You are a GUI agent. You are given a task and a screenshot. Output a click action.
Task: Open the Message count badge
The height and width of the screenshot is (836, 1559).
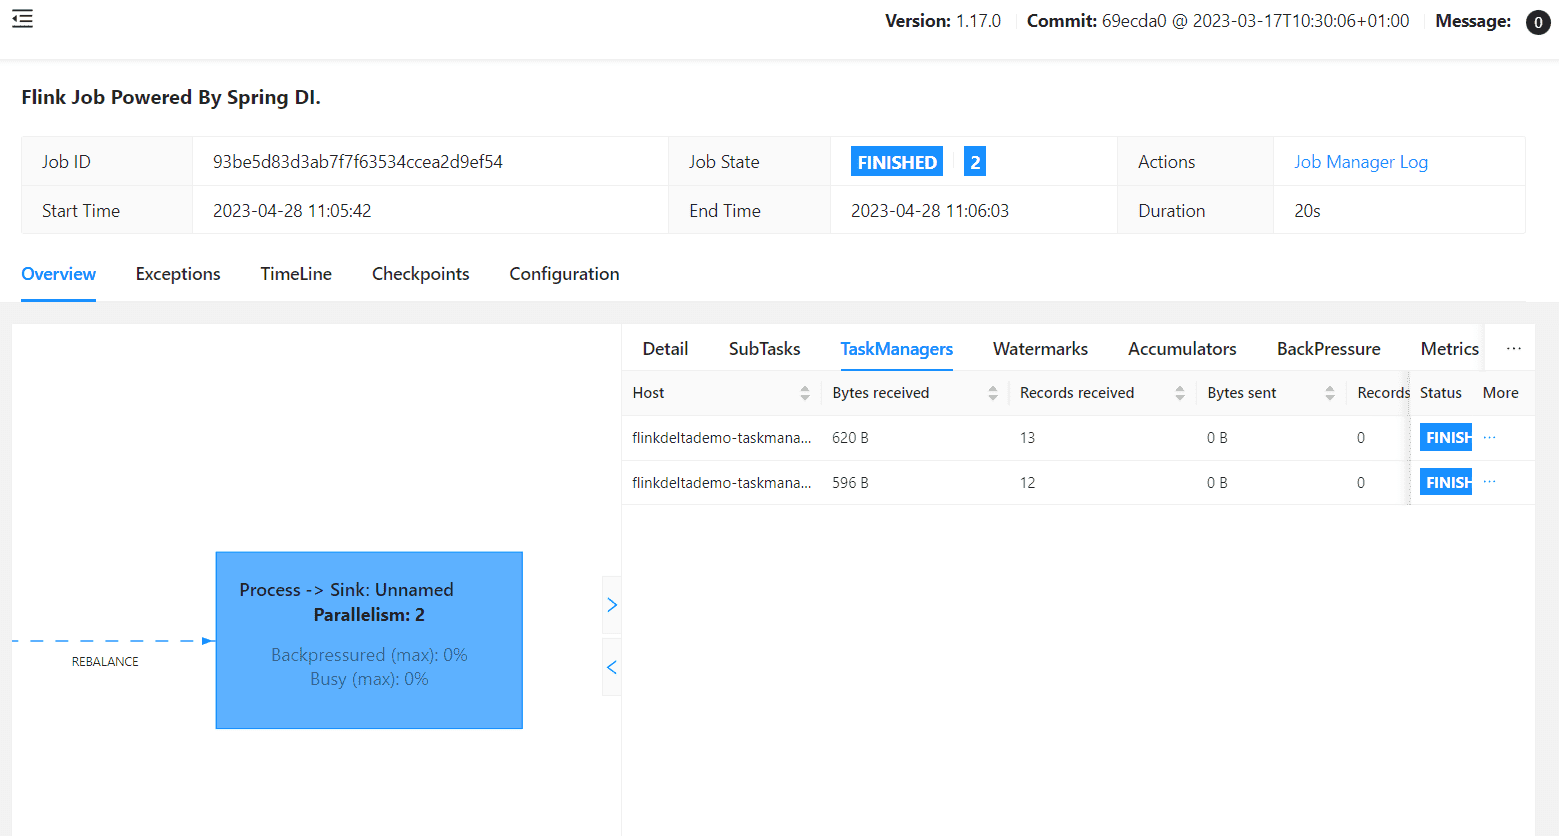click(1538, 22)
